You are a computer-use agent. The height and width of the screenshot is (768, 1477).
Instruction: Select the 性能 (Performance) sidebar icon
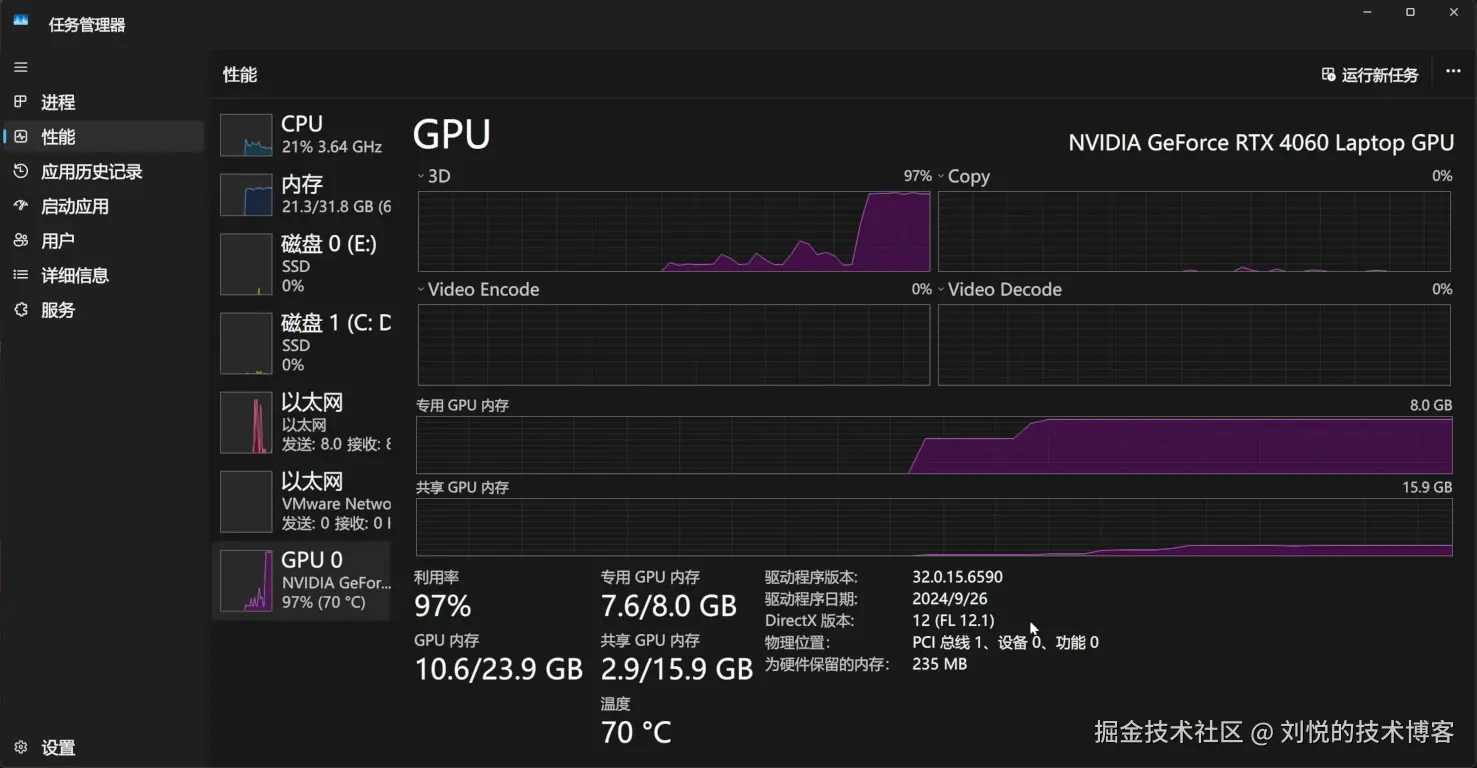point(21,137)
